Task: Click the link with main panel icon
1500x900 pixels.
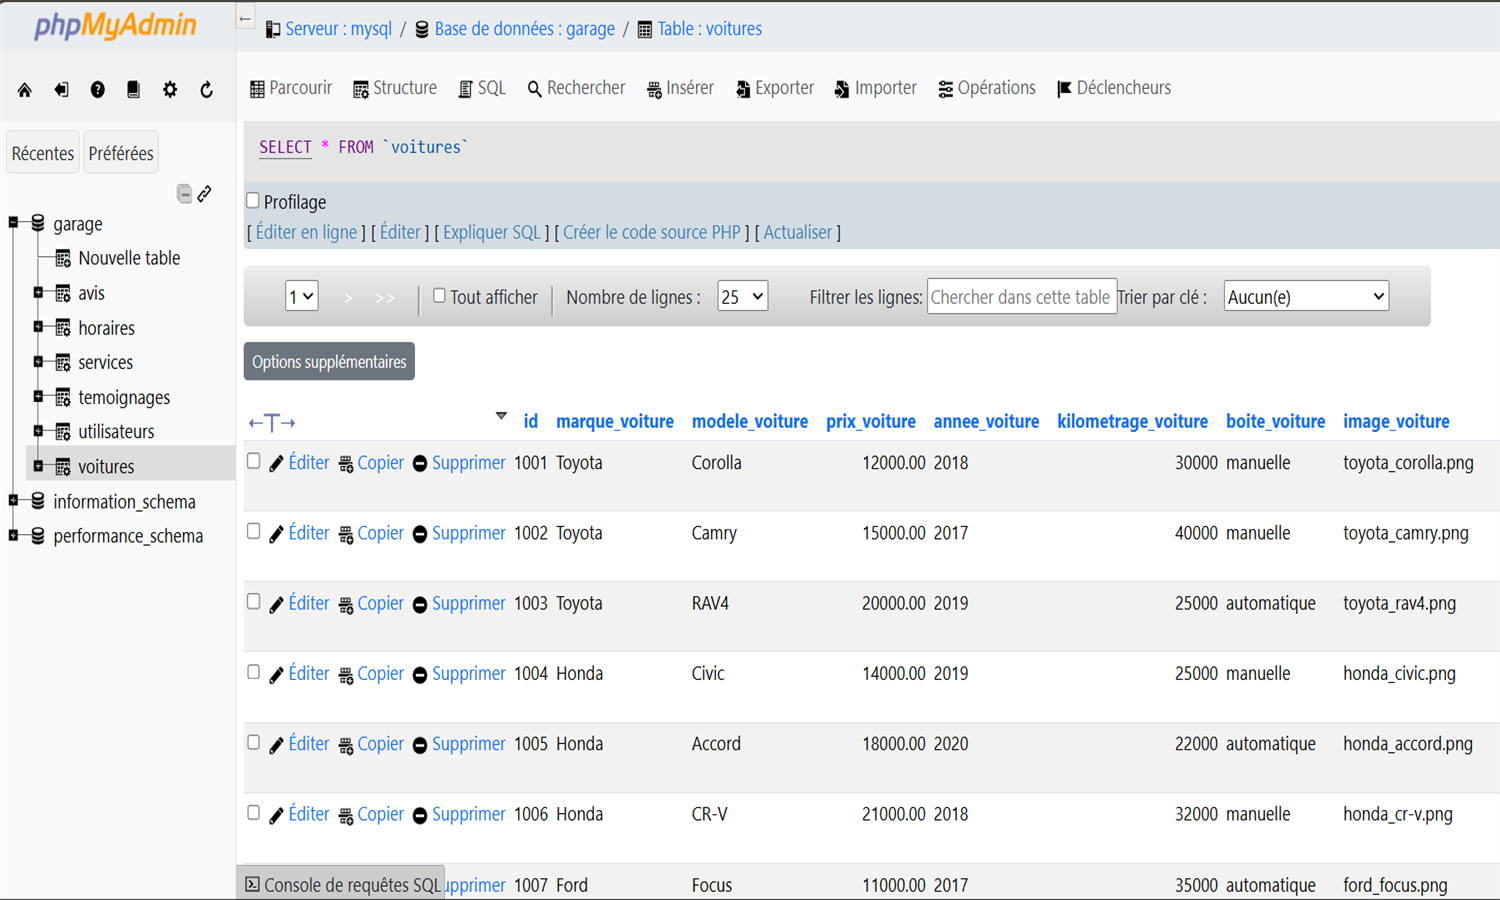Action: 204,193
